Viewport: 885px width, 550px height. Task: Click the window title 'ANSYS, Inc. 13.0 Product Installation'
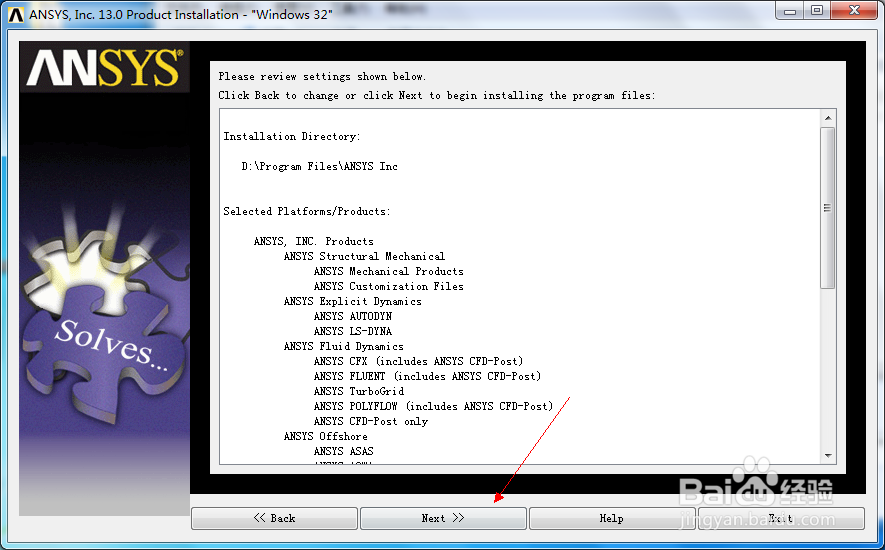181,15
